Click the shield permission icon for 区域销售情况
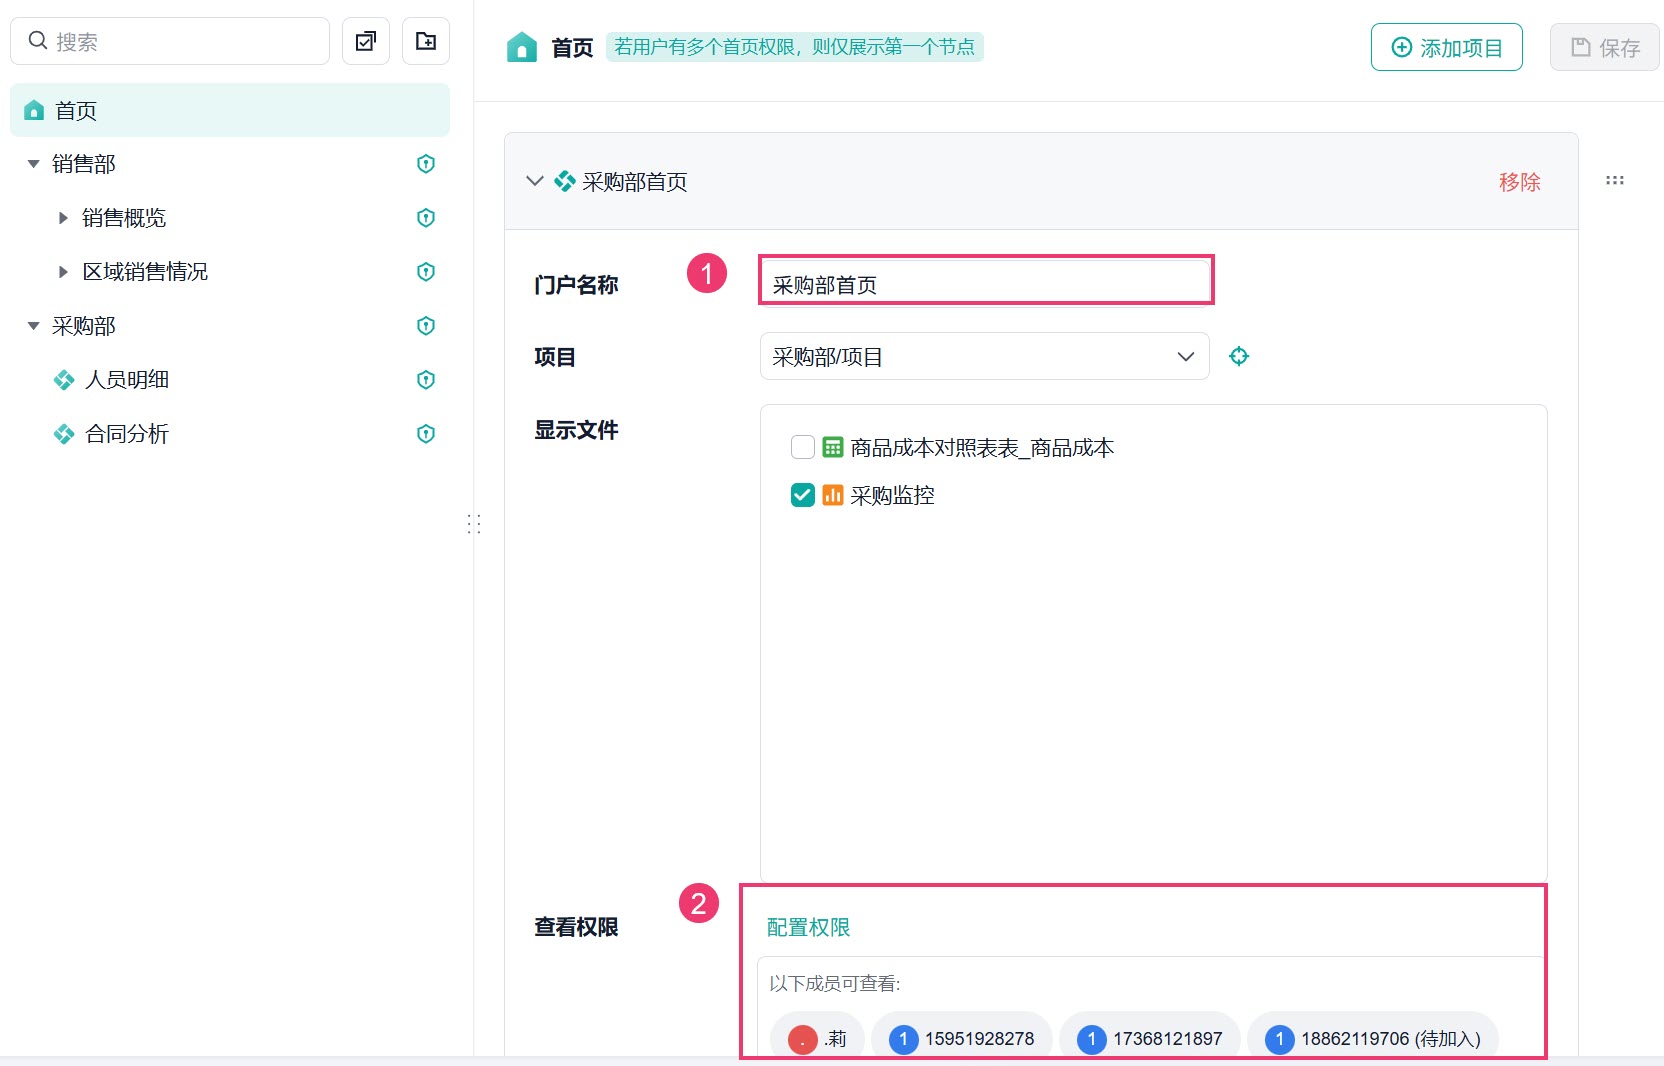Viewport: 1664px width, 1066px height. click(x=426, y=272)
